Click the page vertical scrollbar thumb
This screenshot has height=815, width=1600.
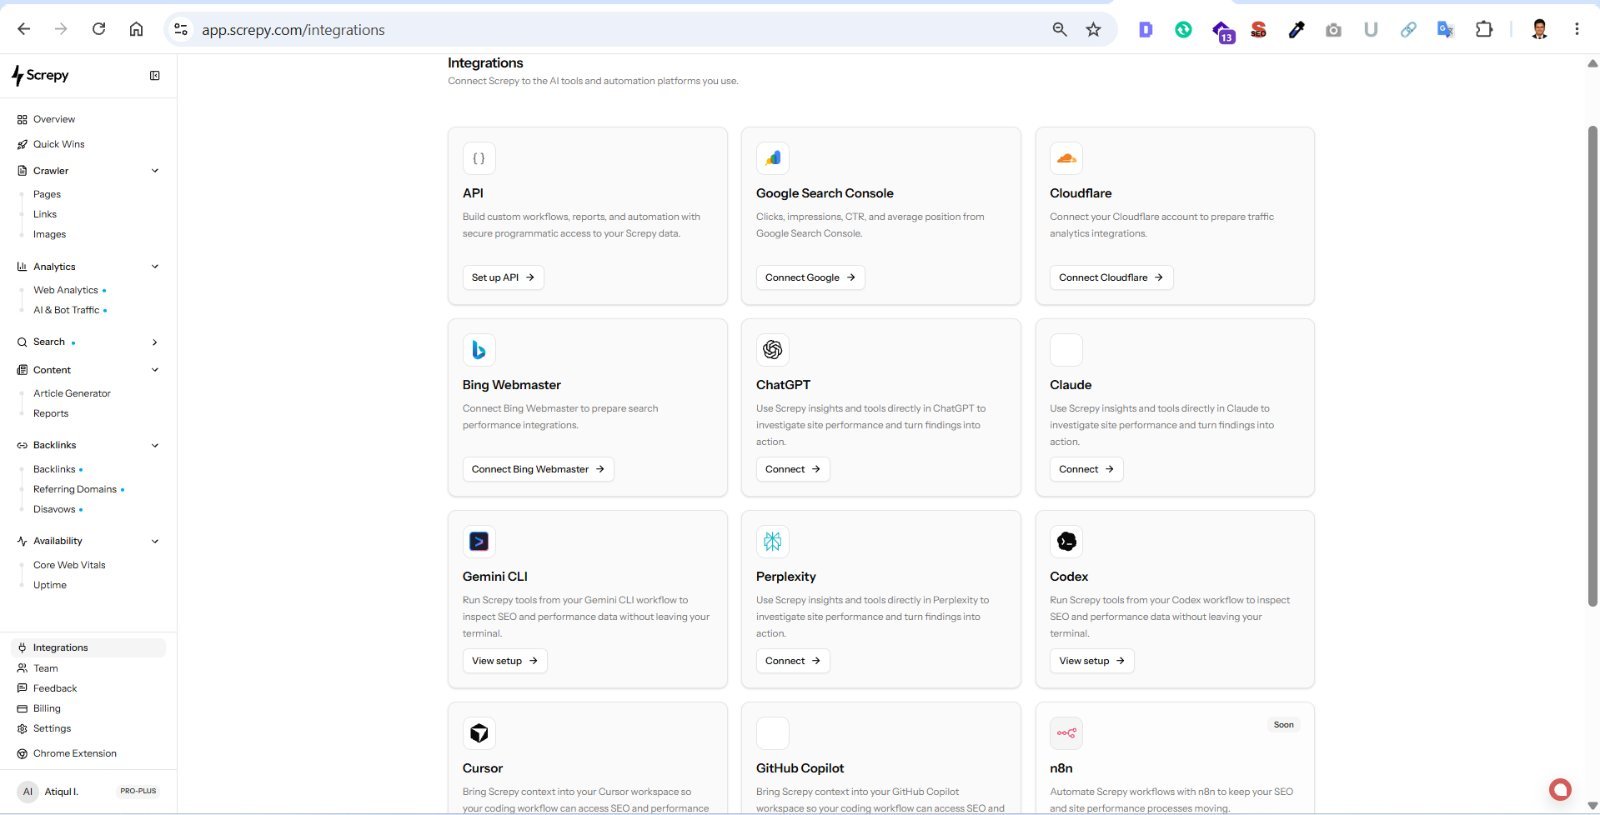(1592, 366)
